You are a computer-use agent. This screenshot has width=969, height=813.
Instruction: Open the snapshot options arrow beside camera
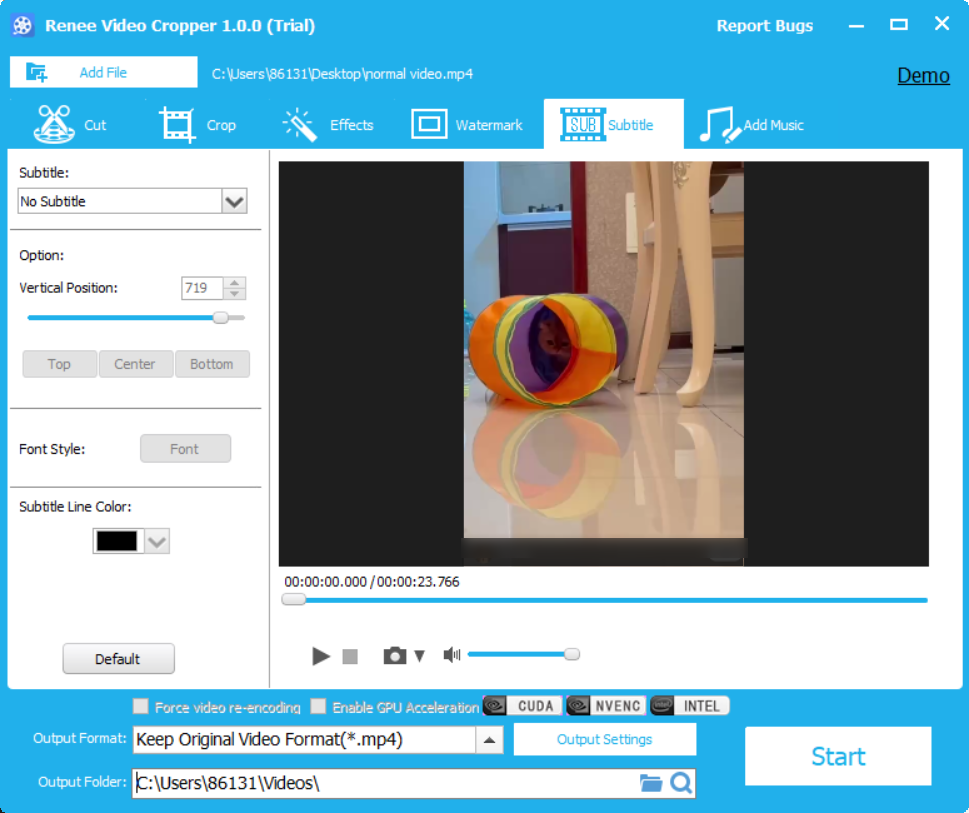[420, 656]
